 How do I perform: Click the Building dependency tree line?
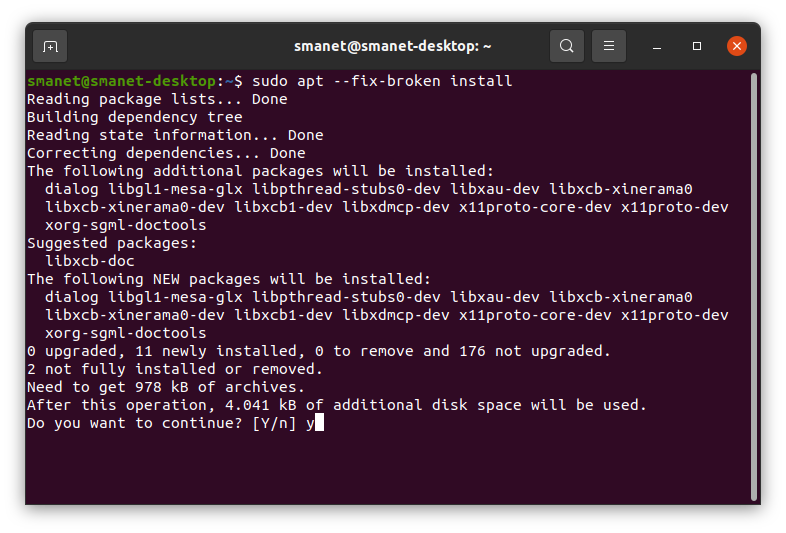tap(135, 117)
